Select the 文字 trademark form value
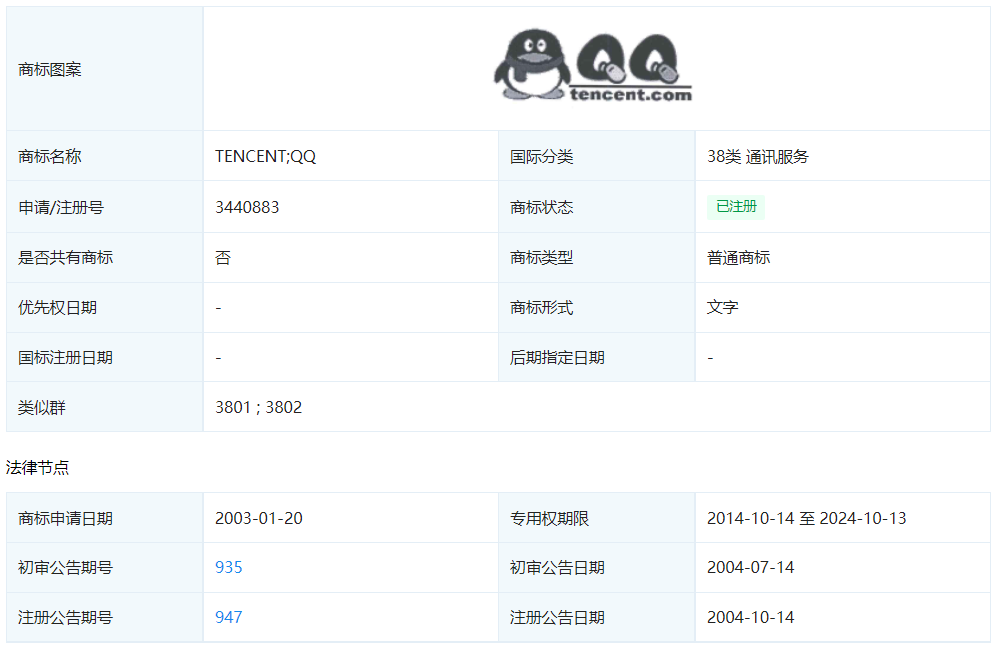 [x=722, y=307]
